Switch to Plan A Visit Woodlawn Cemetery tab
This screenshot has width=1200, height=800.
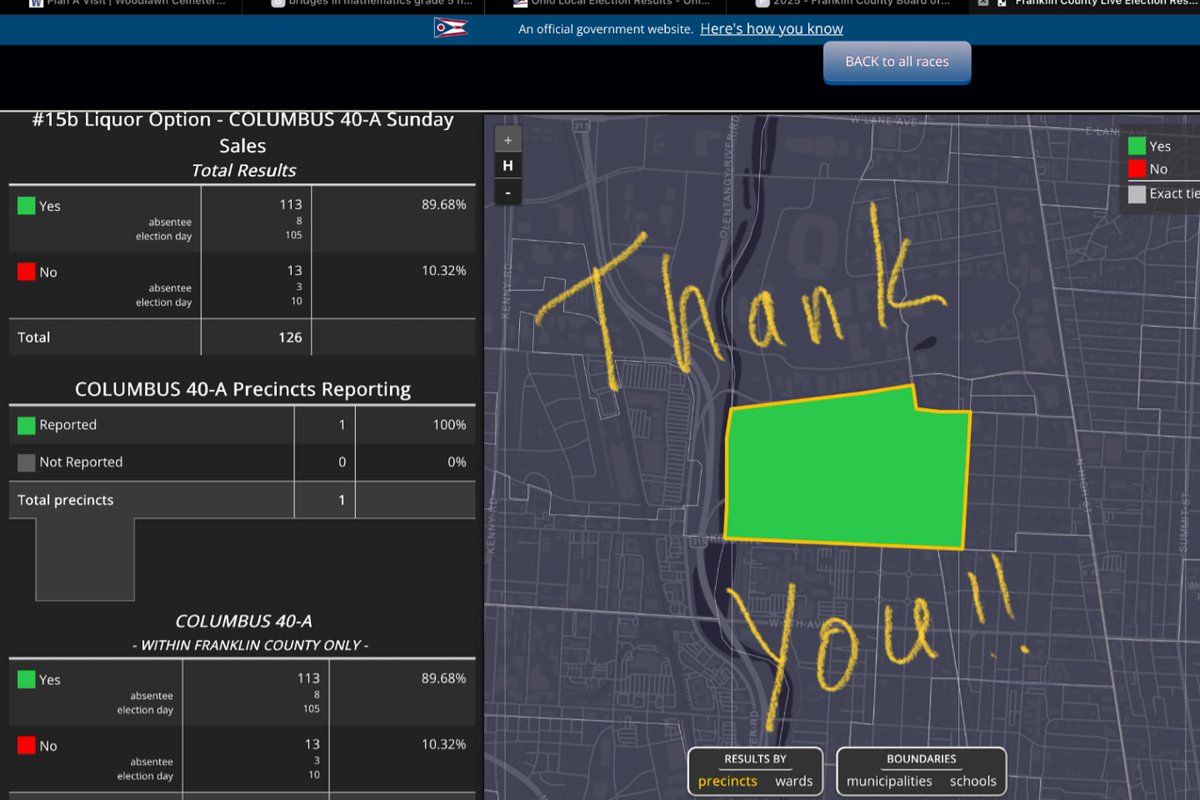(130, 4)
